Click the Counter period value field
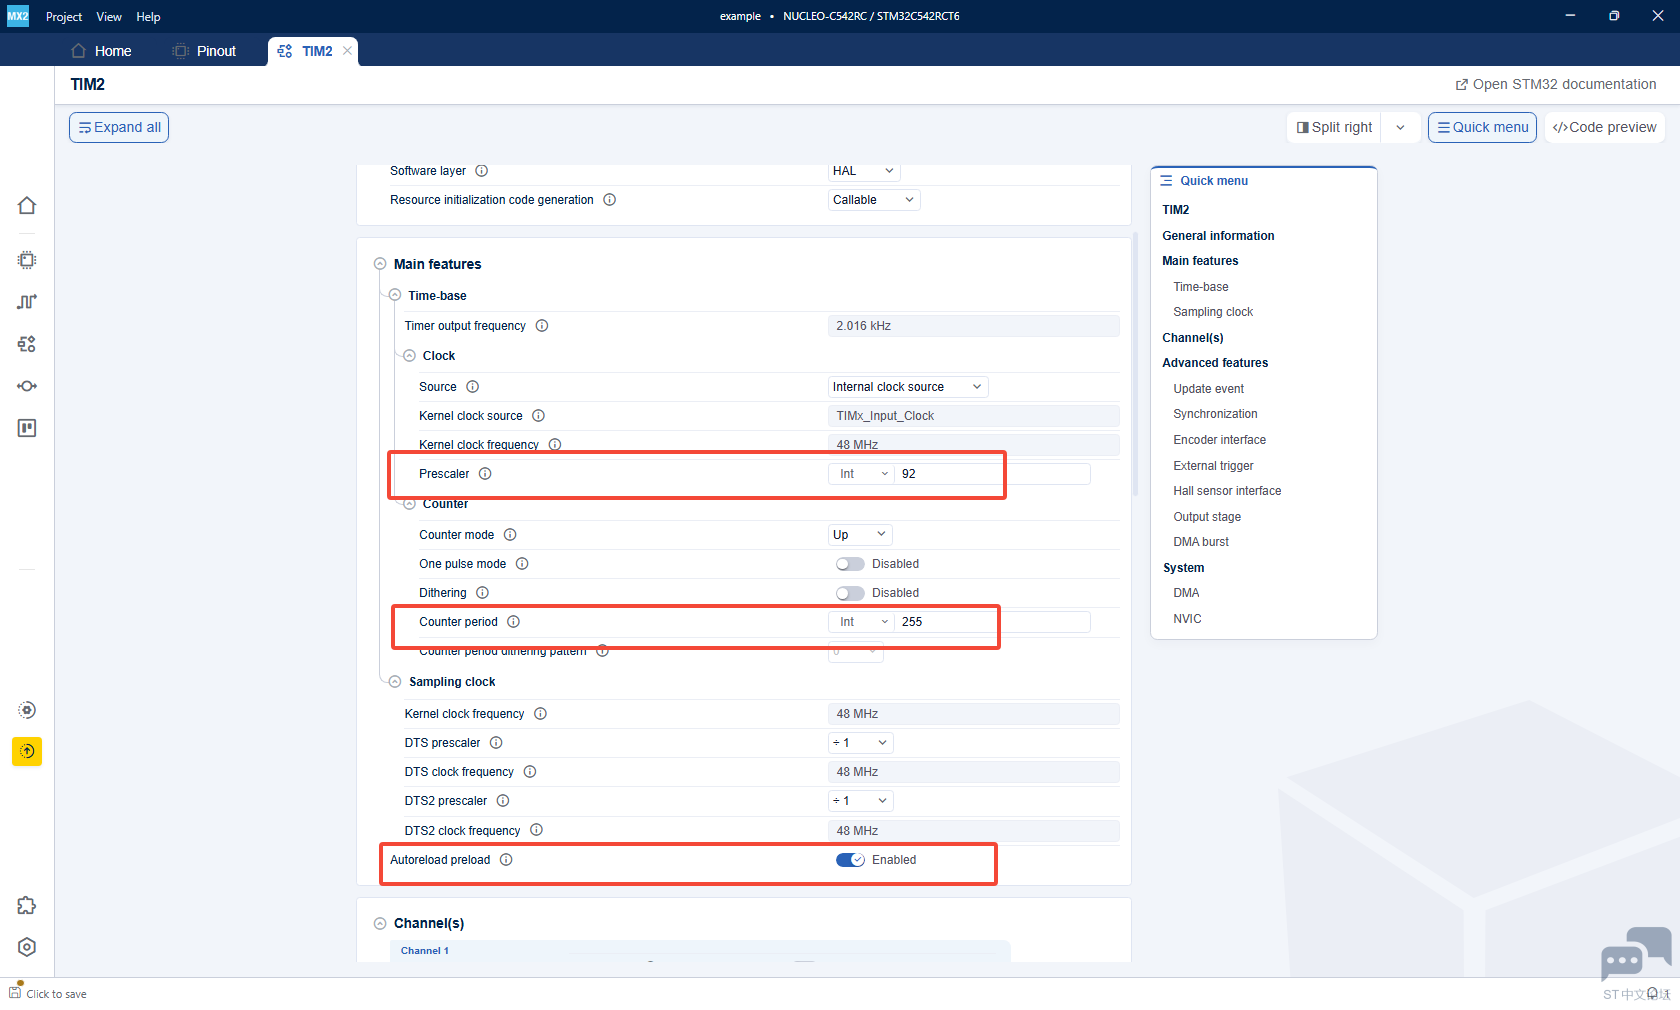Screen dimensions: 1680x1010 click(x=993, y=622)
